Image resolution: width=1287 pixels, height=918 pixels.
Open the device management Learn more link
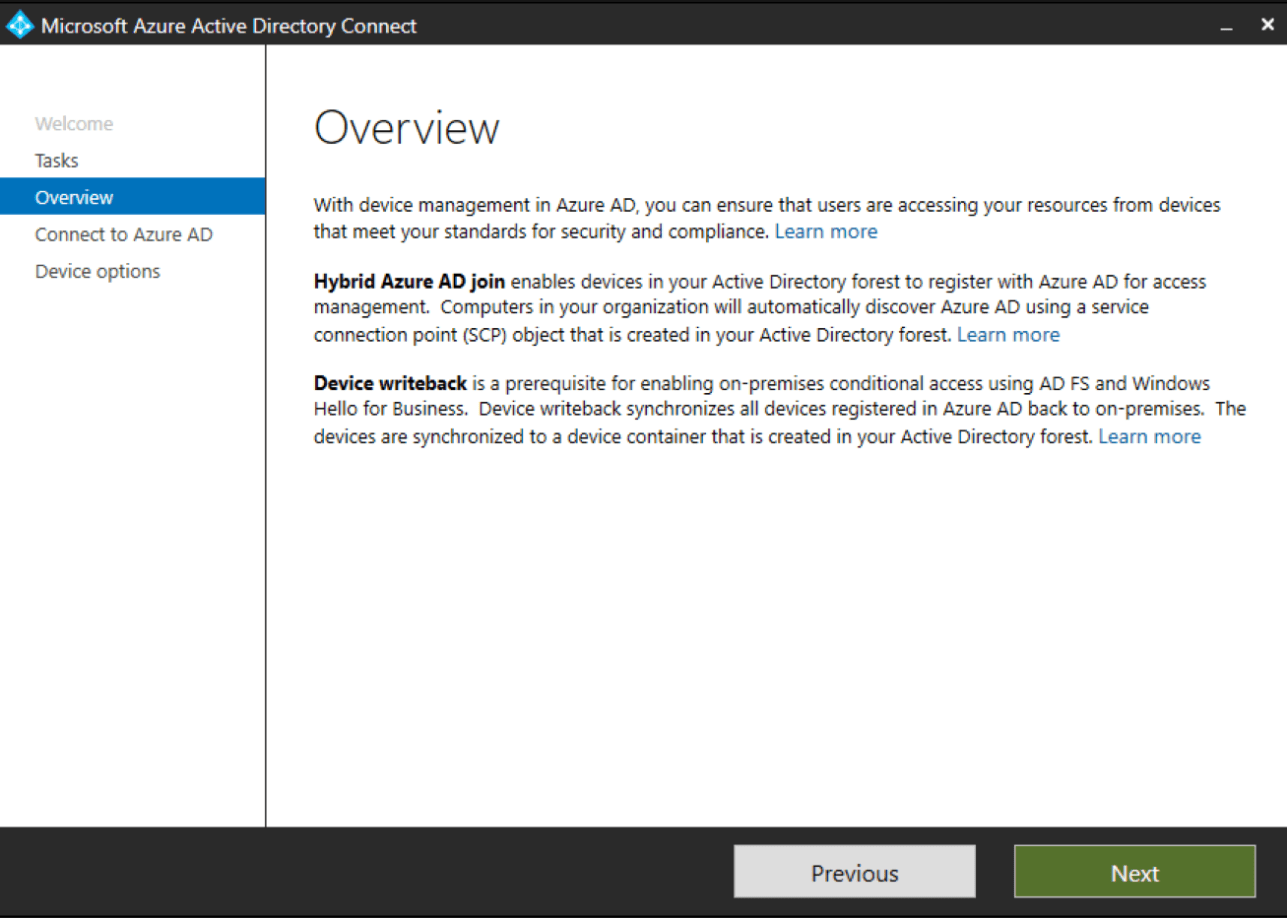pyautogui.click(x=825, y=231)
